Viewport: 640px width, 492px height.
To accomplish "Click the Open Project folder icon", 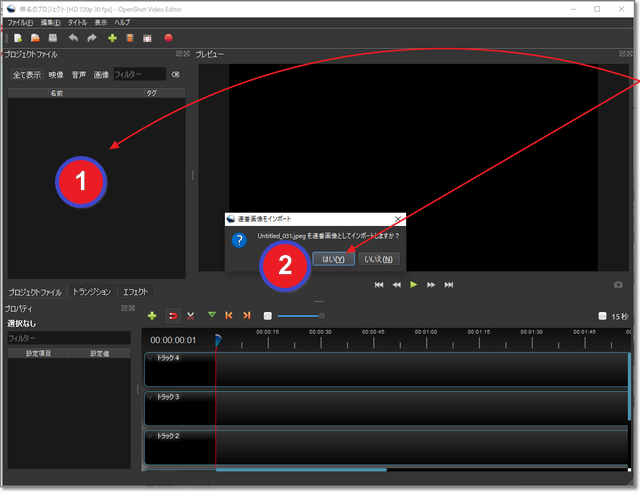I will [34, 38].
